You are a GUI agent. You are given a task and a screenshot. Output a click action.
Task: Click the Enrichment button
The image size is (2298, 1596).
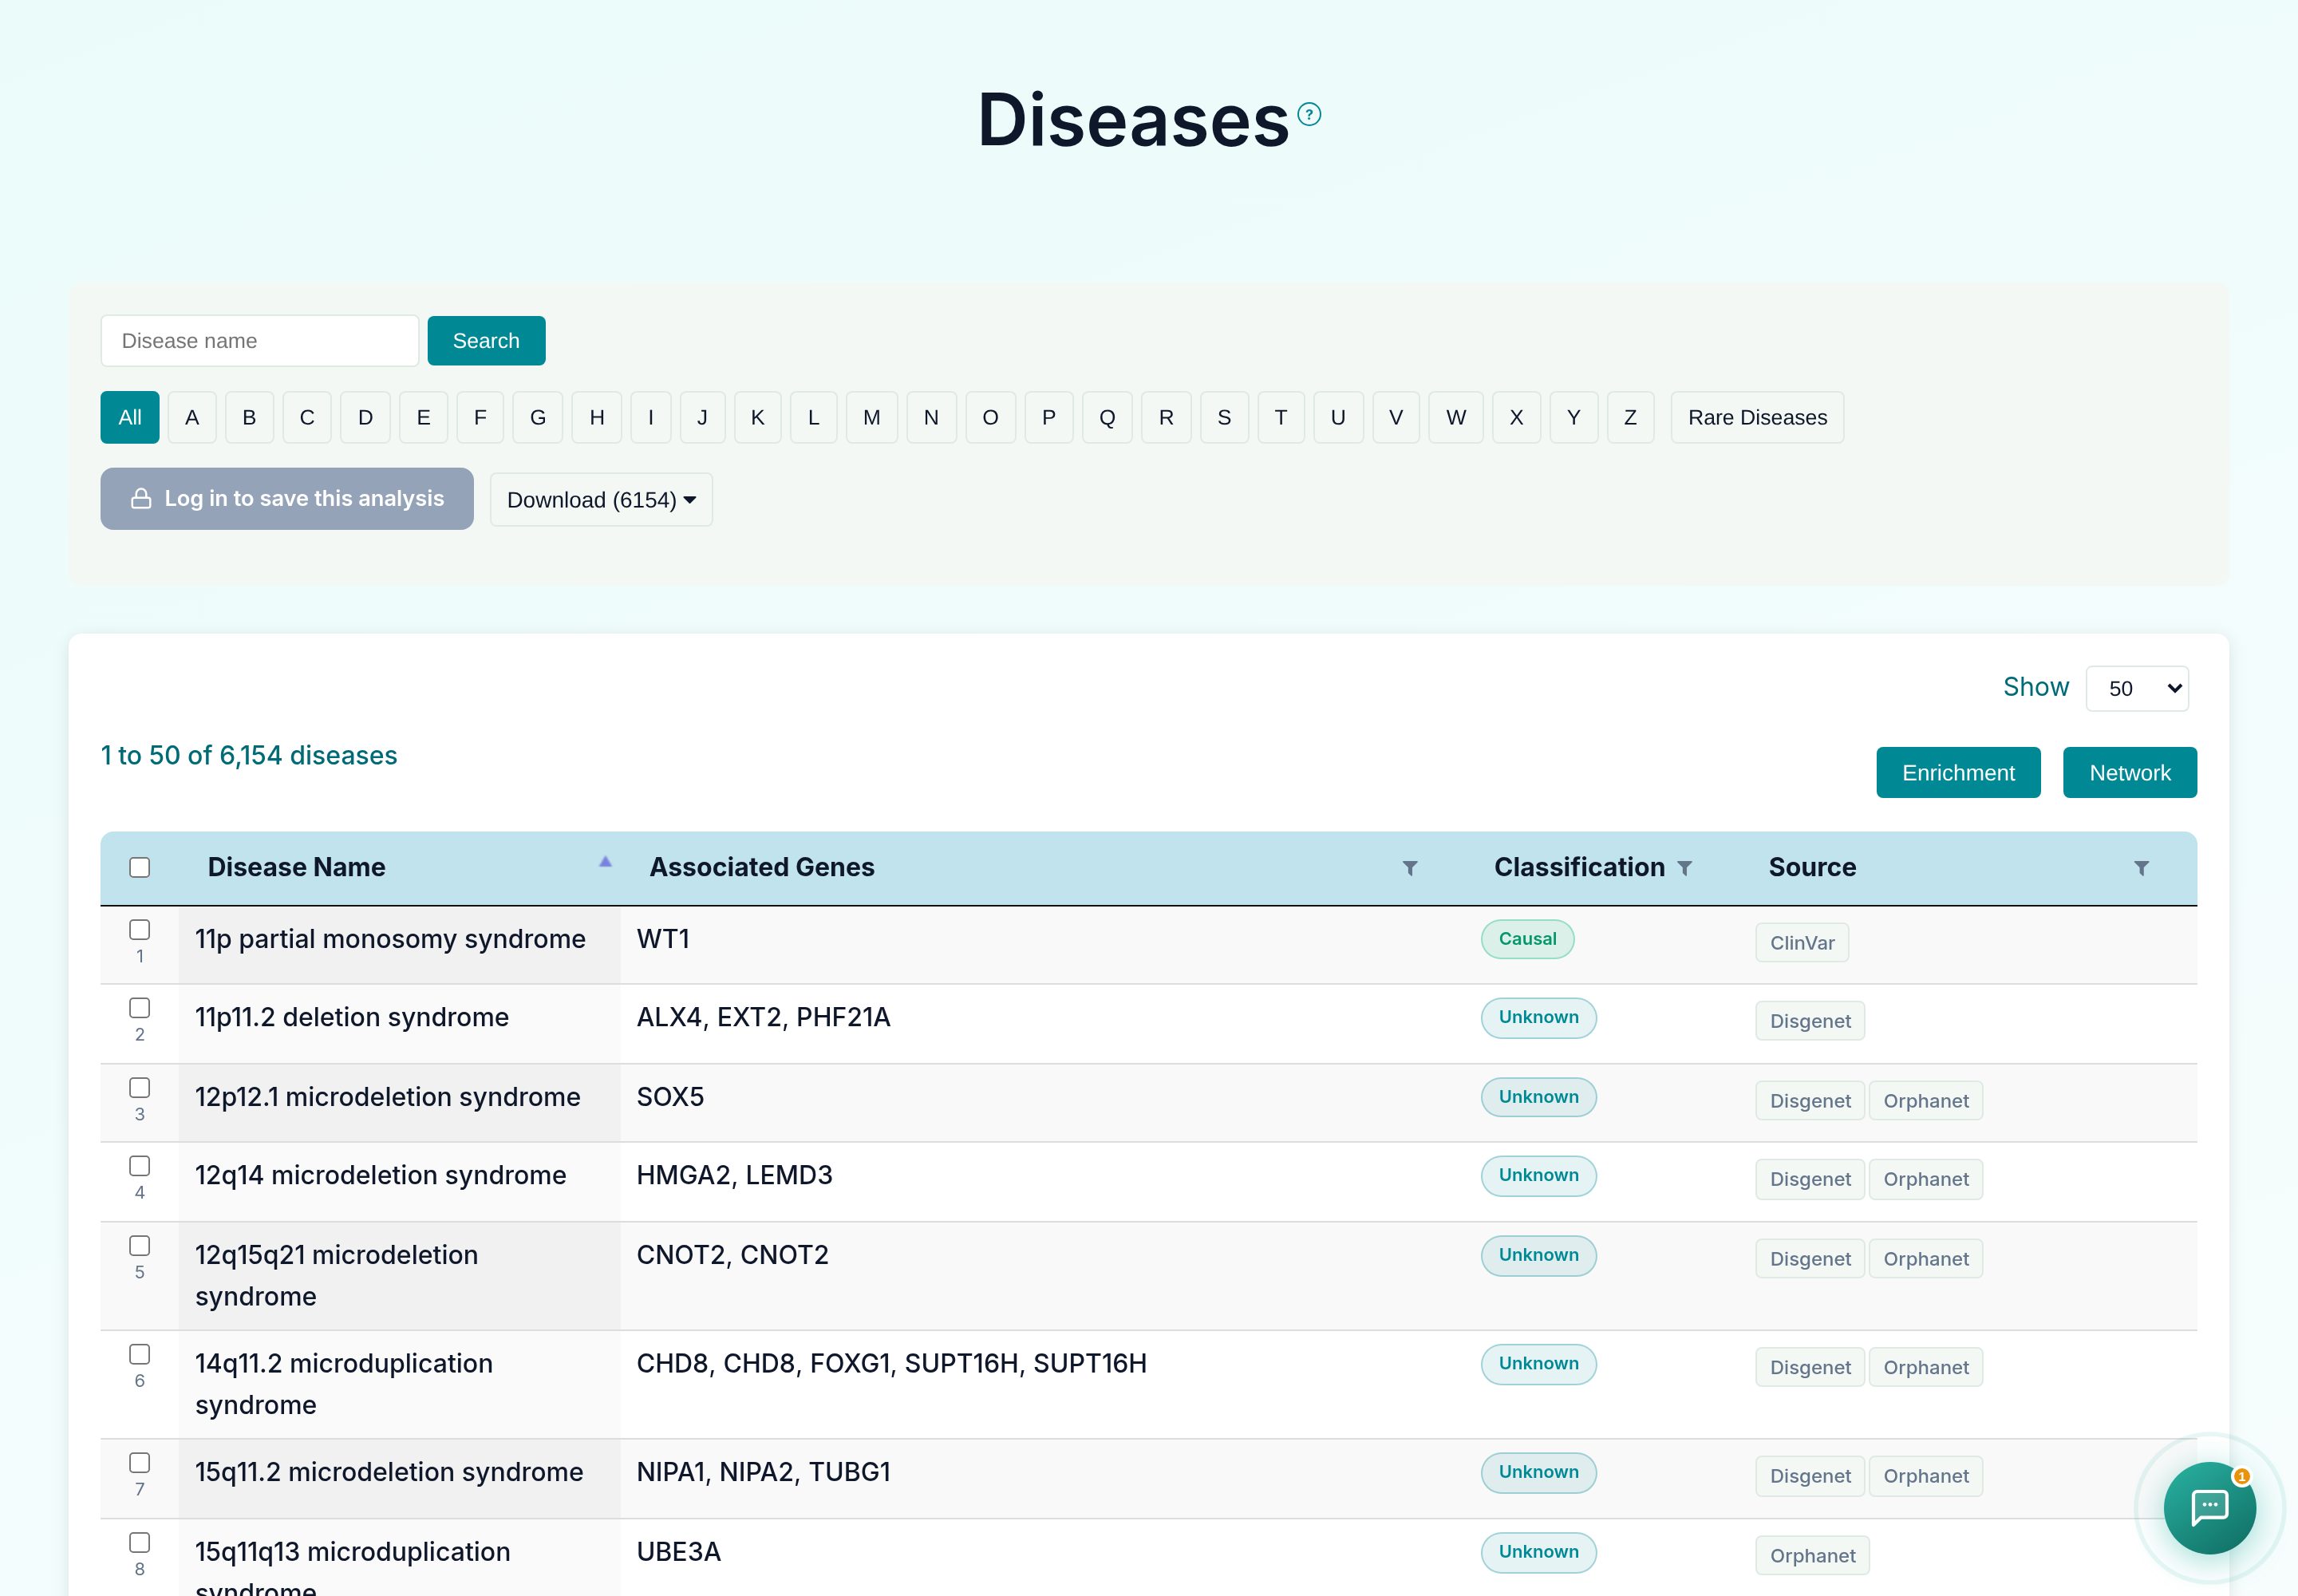click(x=1958, y=772)
